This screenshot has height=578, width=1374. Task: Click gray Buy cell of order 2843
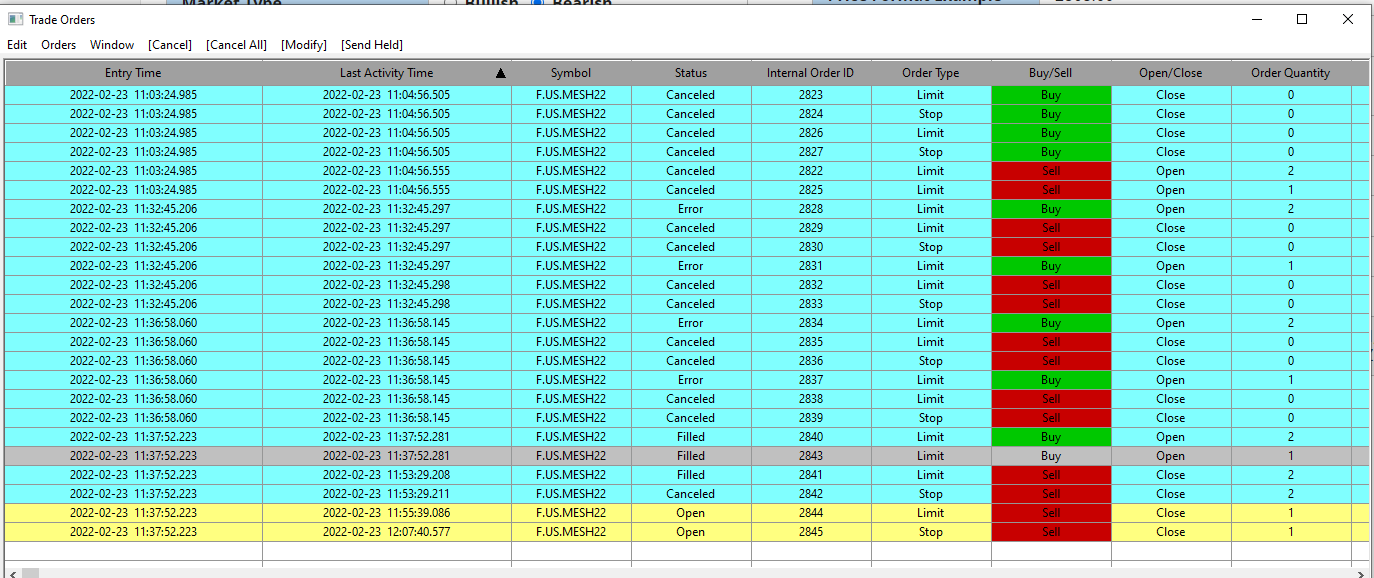tap(1051, 456)
